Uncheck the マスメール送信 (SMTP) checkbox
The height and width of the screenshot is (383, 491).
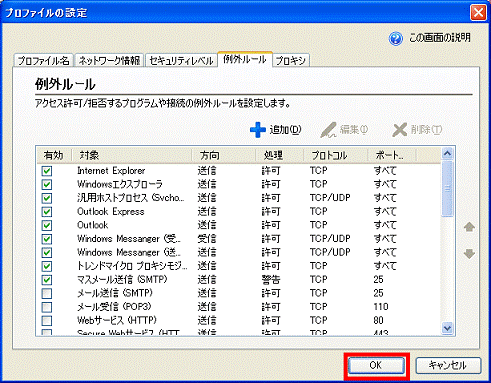[x=47, y=280]
